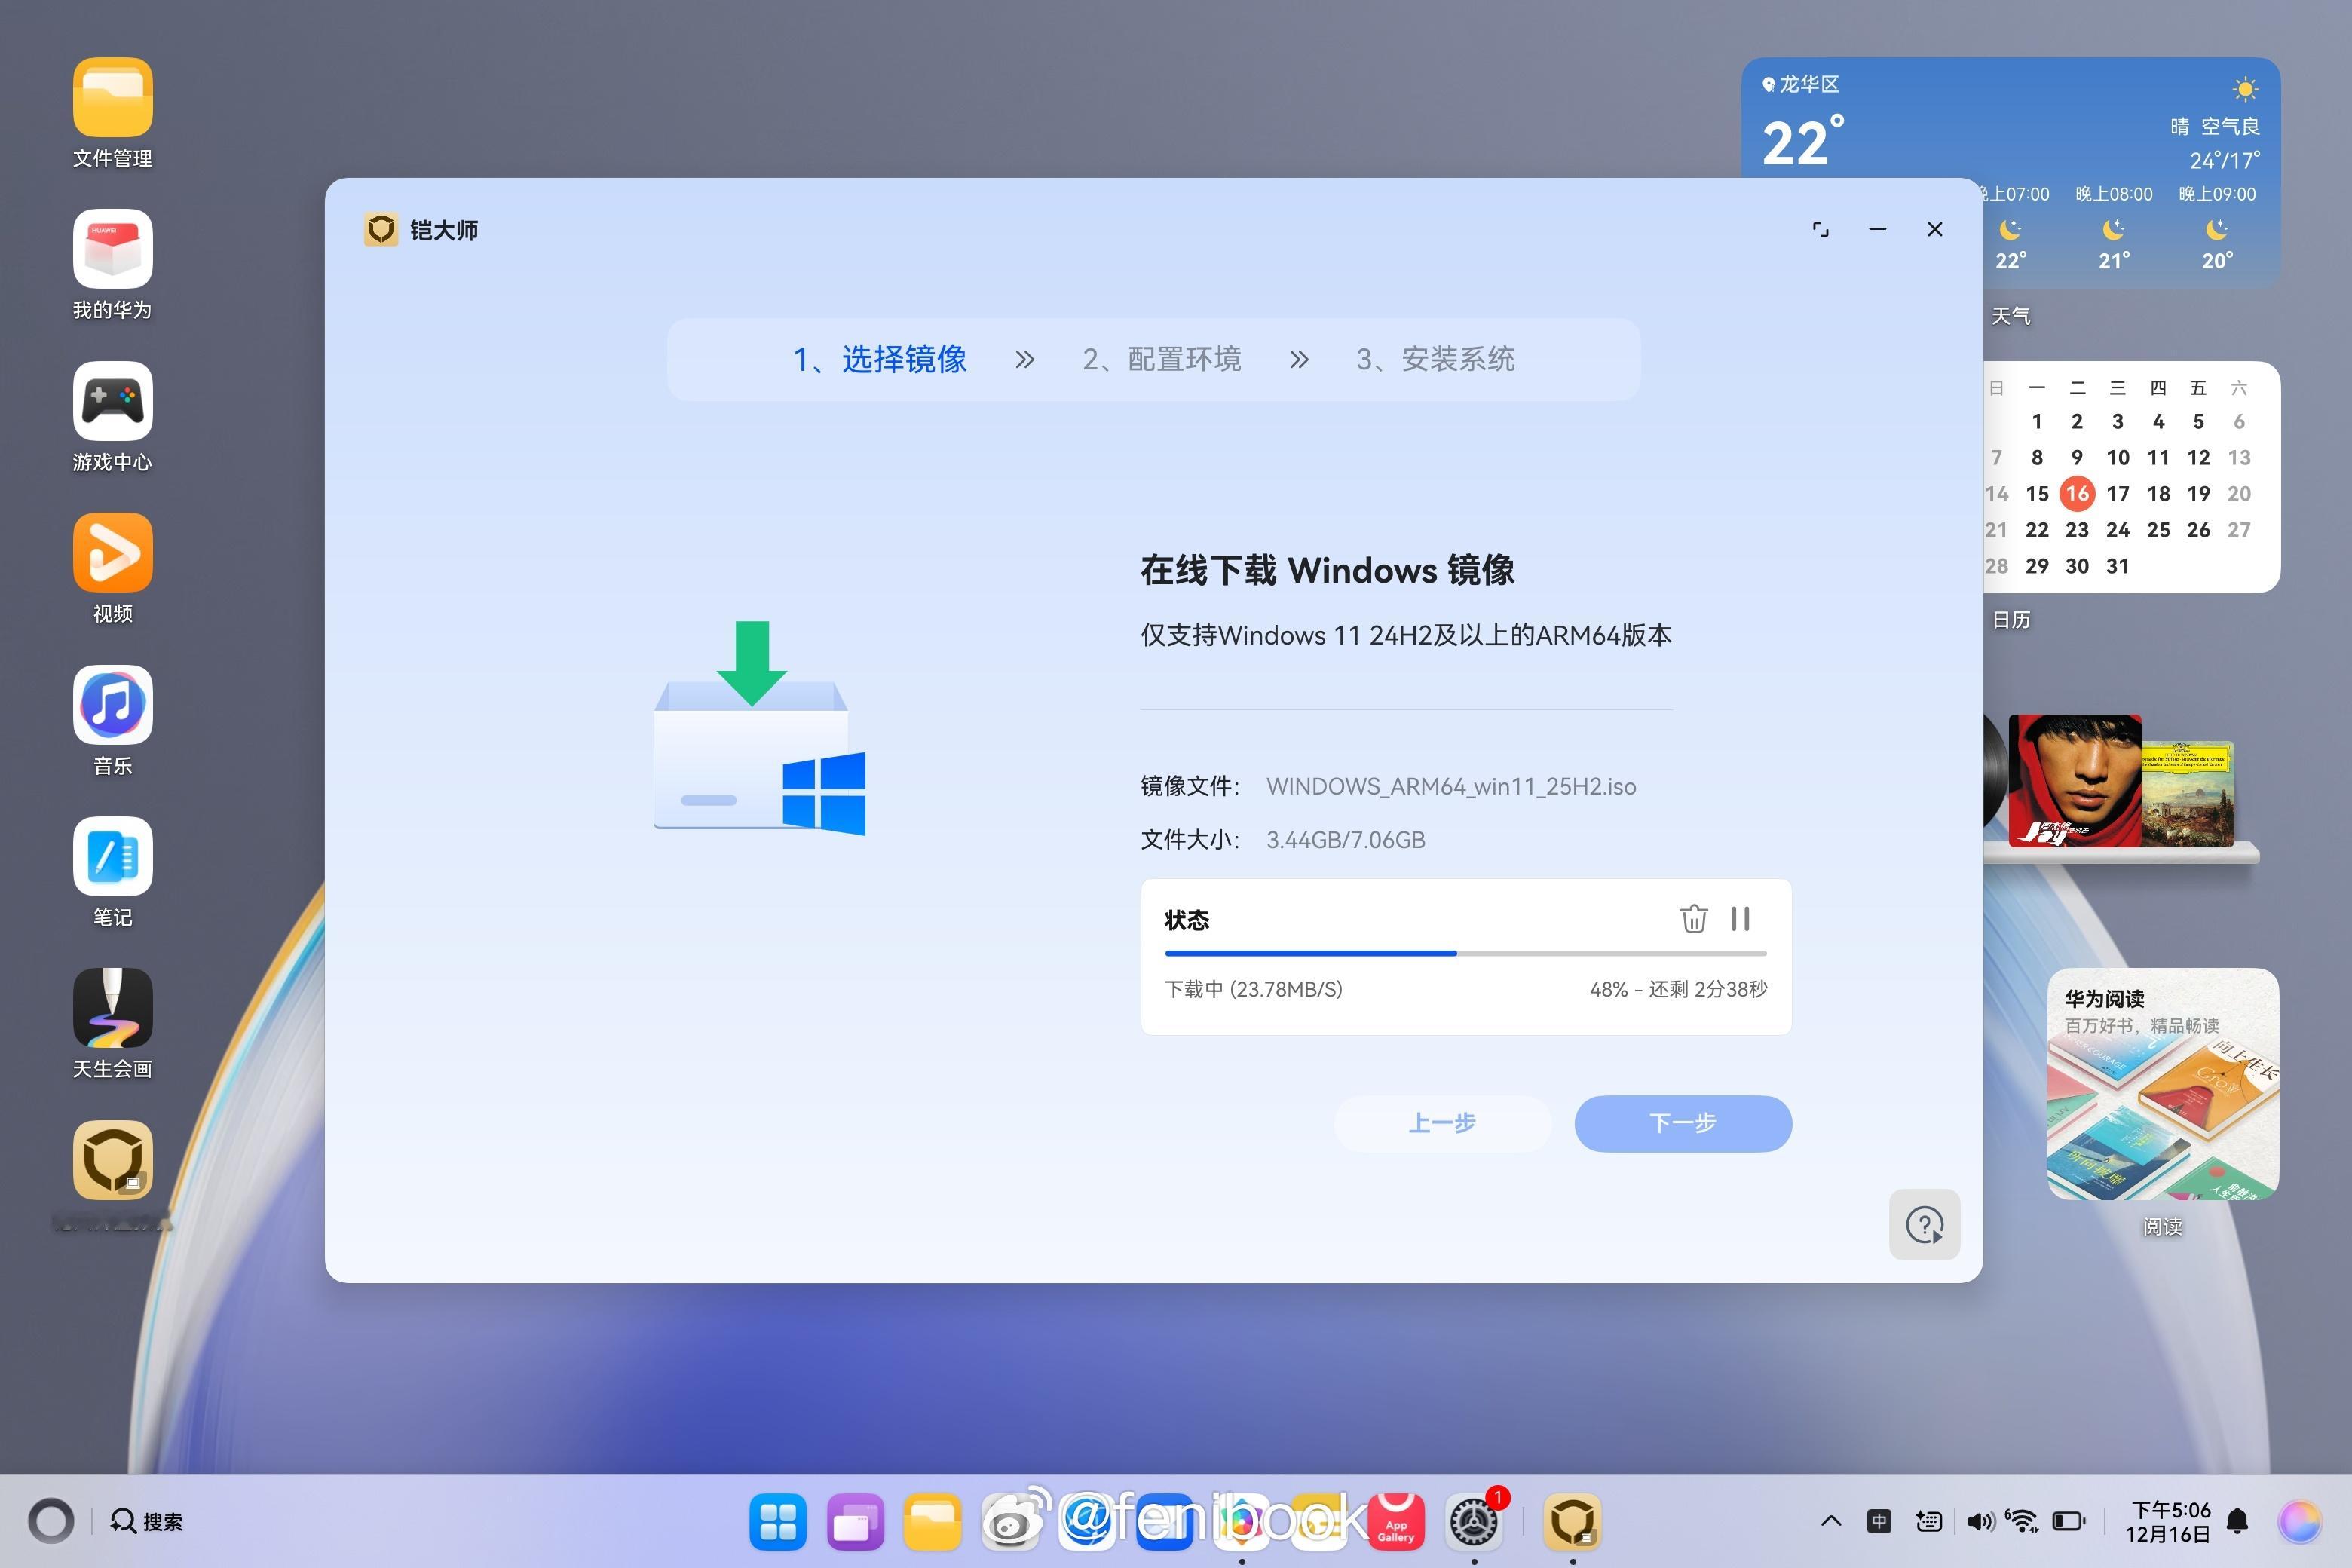Select step tab 2、配置环境
Image resolution: width=2352 pixels, height=1568 pixels.
(1161, 359)
